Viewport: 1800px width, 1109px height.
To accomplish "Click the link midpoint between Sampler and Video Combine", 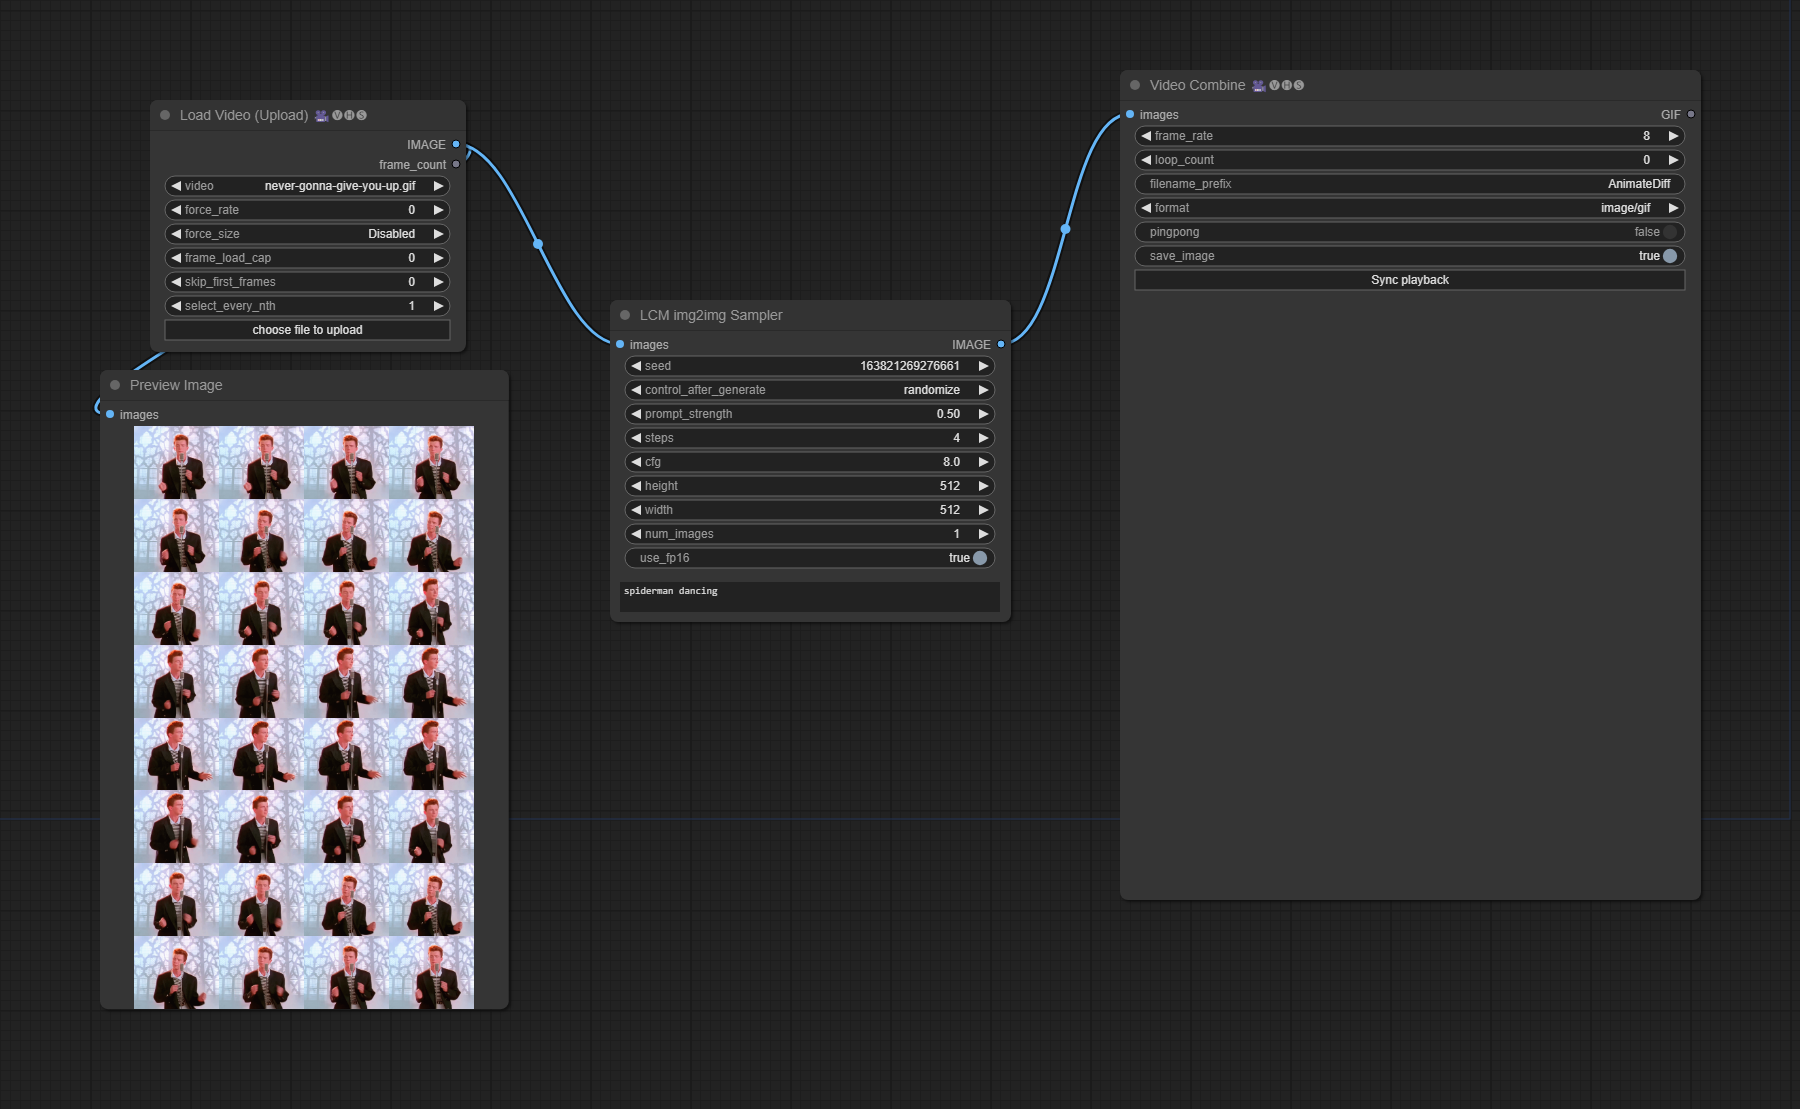I will [x=1065, y=229].
